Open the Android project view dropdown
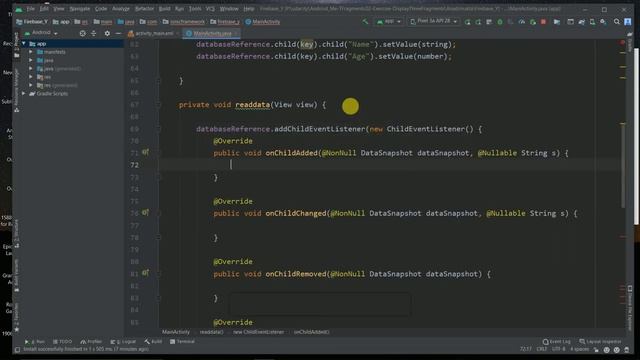640x360 pixels. 41,33
